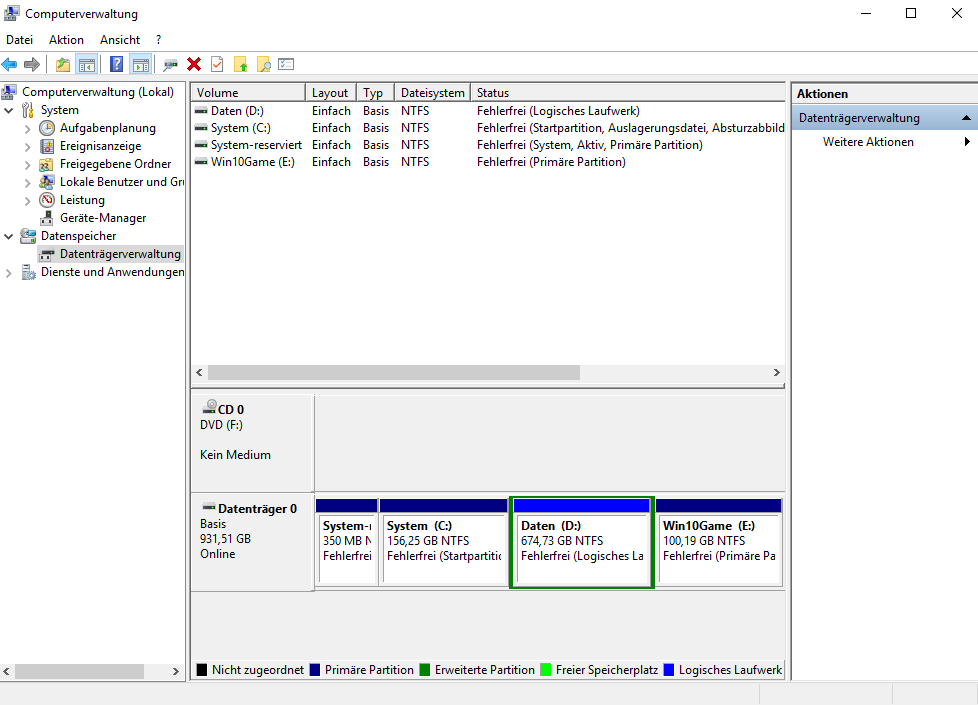Expand the Ereignisanzeige node
This screenshot has height=705, width=978.
tap(28, 146)
